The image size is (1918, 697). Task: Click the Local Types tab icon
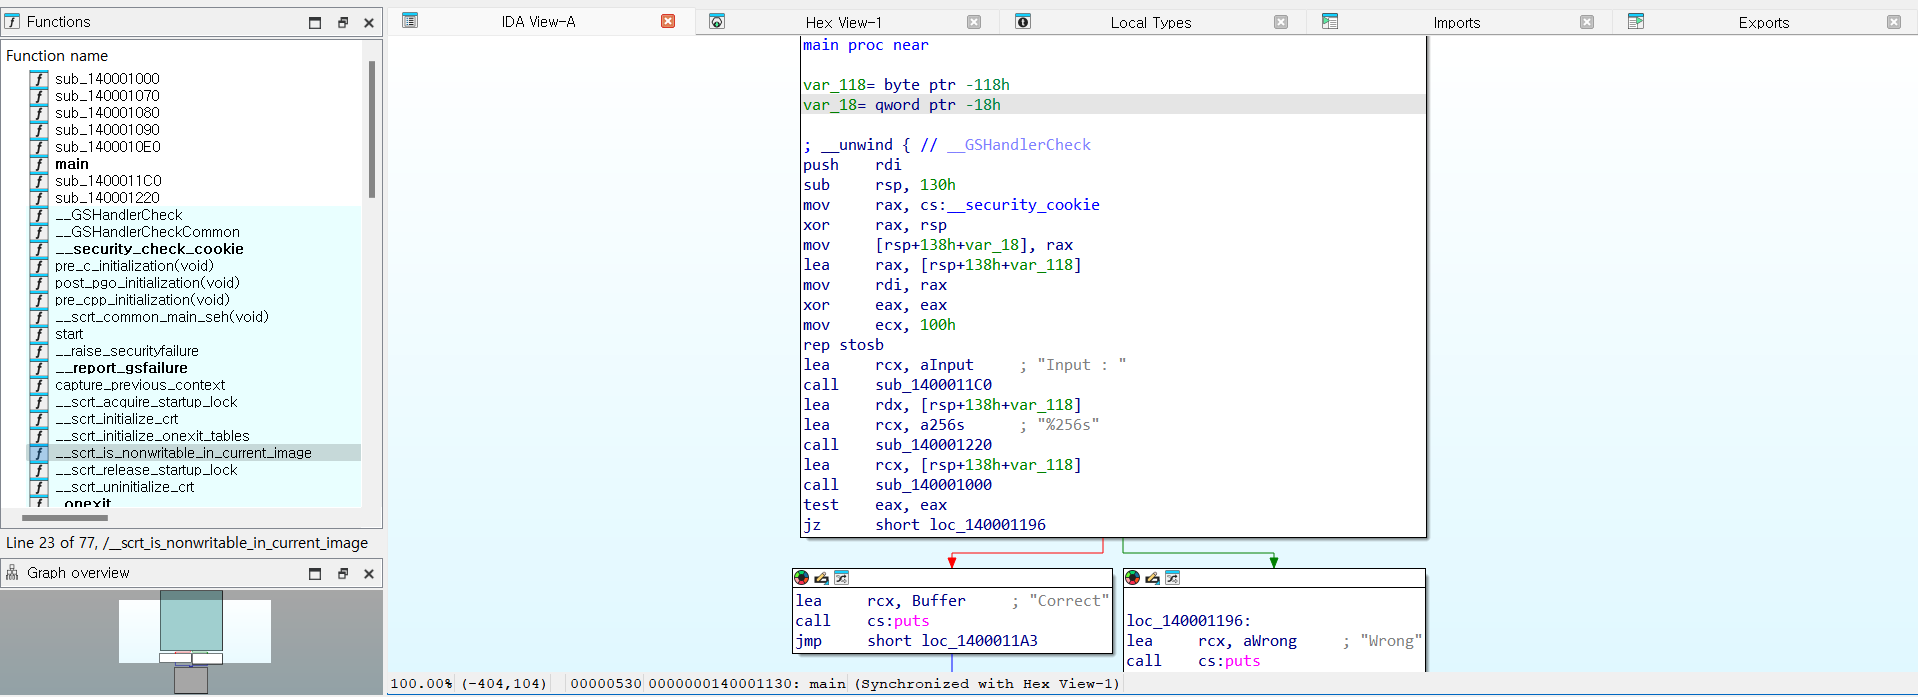coord(1023,22)
